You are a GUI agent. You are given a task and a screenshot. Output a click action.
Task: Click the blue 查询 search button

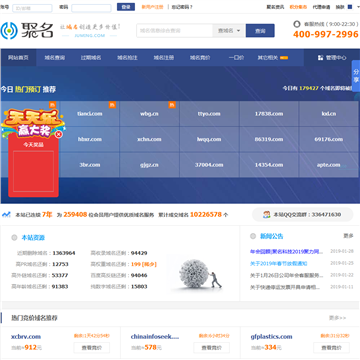(260, 31)
